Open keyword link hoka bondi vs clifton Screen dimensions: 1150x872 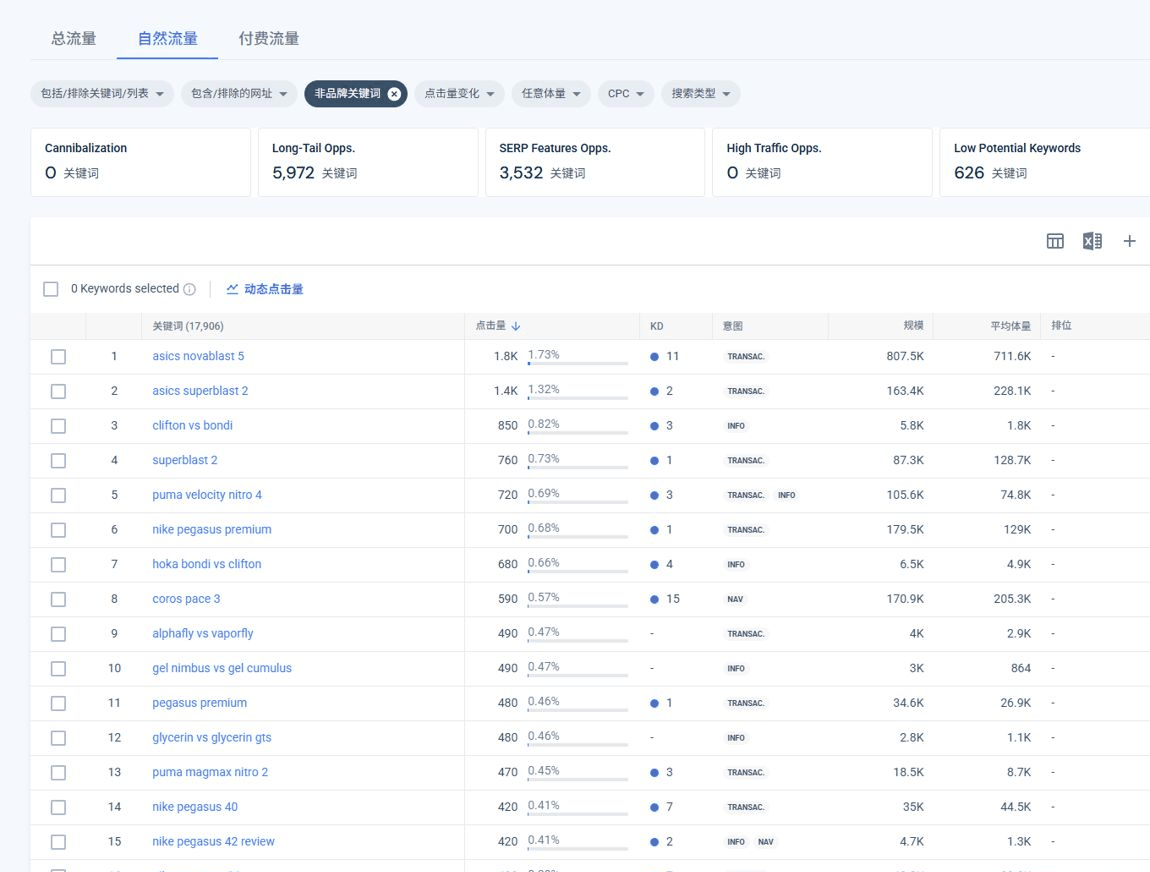pos(207,564)
